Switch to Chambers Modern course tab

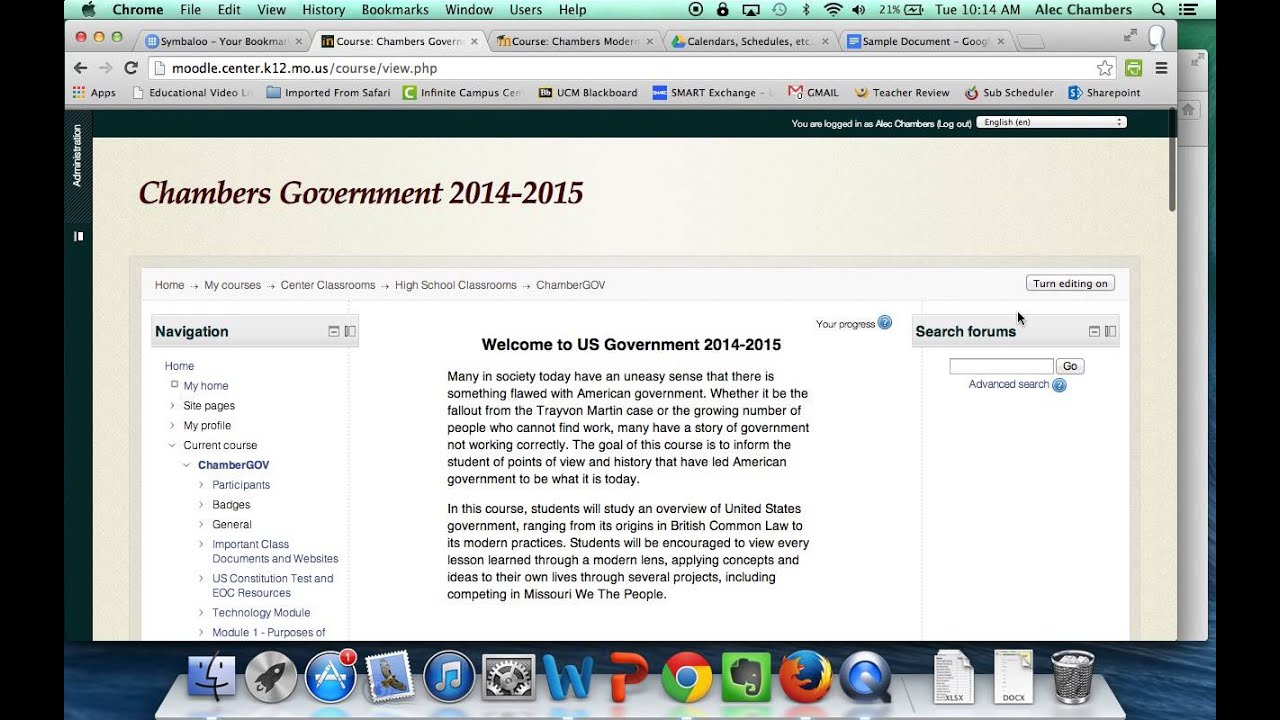pyautogui.click(x=575, y=41)
